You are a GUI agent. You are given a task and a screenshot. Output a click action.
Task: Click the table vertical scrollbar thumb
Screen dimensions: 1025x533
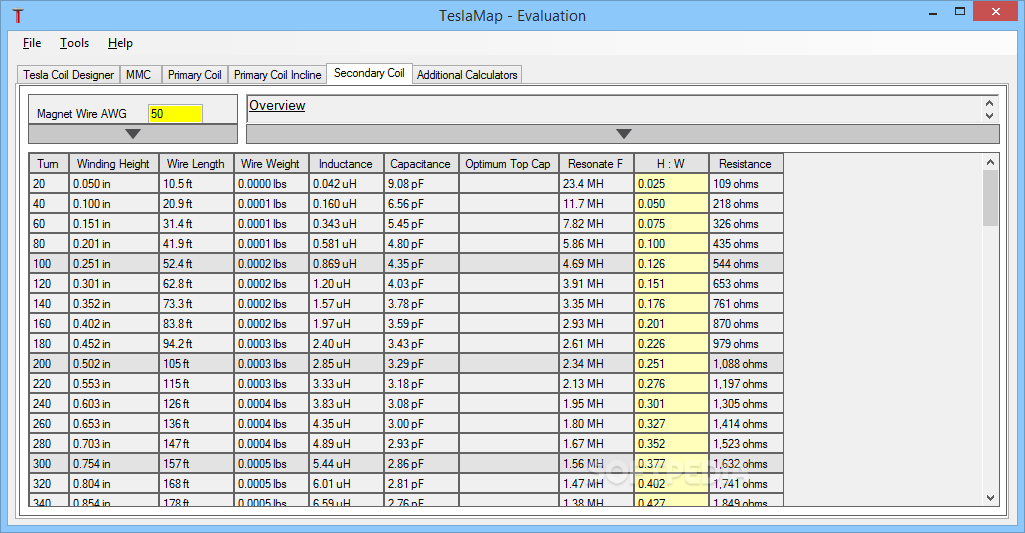pos(990,198)
